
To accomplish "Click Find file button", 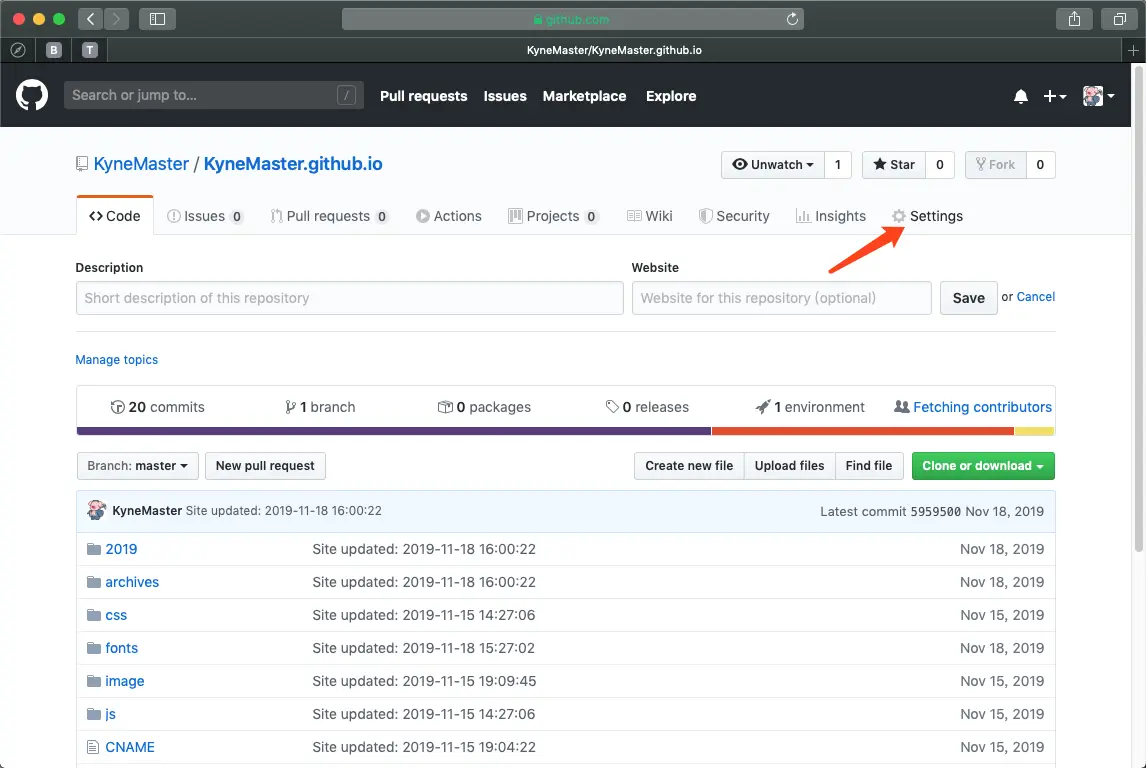I will click(x=869, y=465).
